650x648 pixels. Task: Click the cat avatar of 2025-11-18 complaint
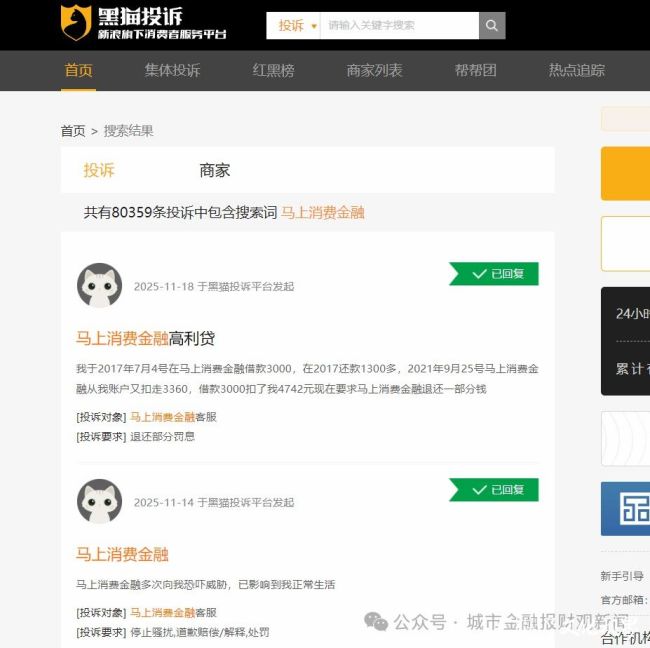99,285
